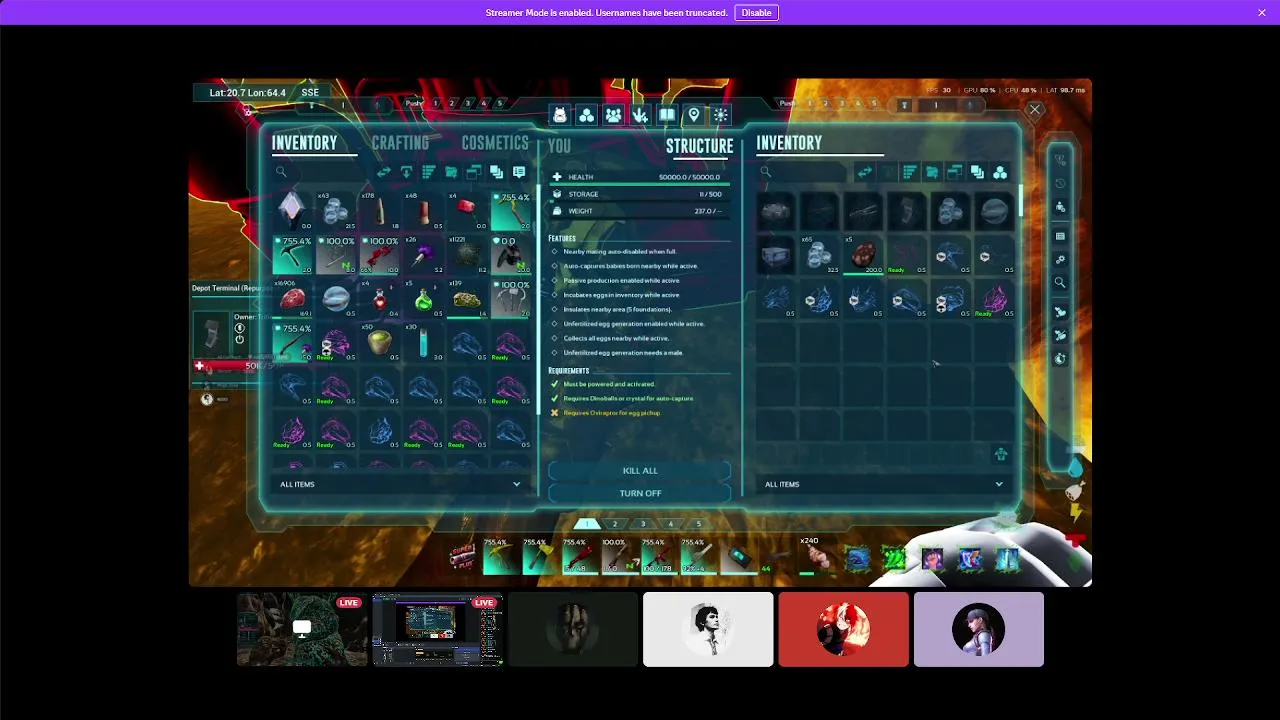
Task: Open the second LIVE stream thumbnail
Action: pyautogui.click(x=438, y=629)
